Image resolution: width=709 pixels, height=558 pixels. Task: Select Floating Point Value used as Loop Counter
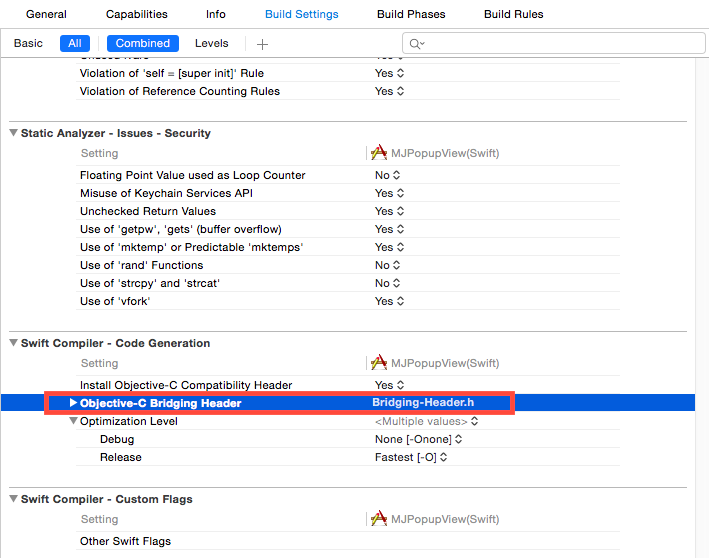click(x=193, y=175)
